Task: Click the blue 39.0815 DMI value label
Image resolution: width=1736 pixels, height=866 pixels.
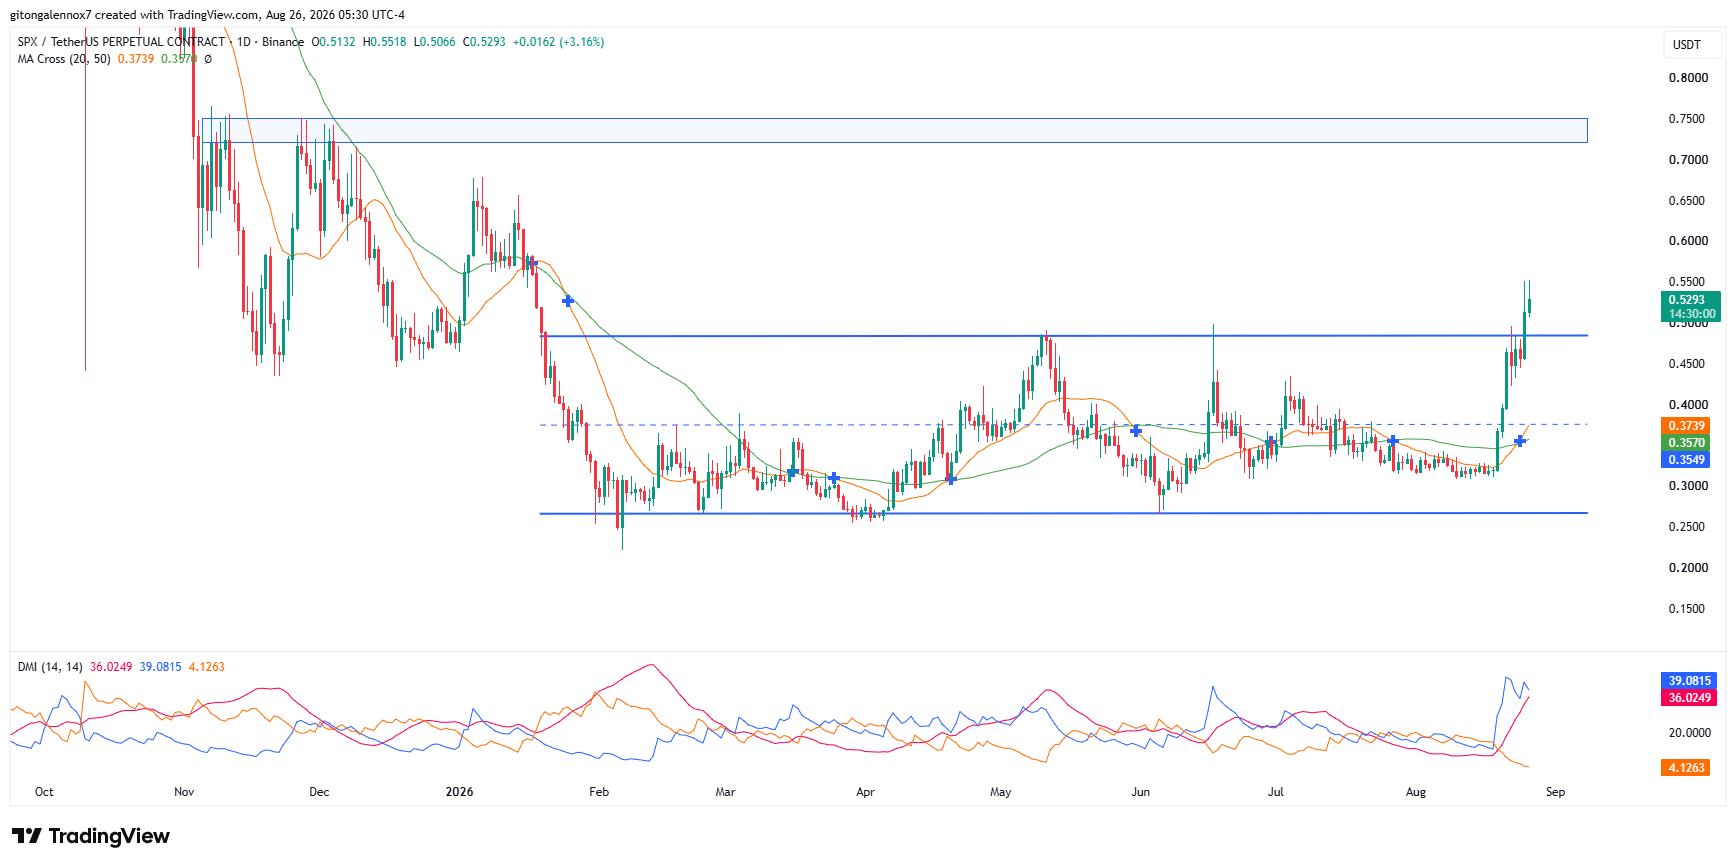Action: [1690, 681]
